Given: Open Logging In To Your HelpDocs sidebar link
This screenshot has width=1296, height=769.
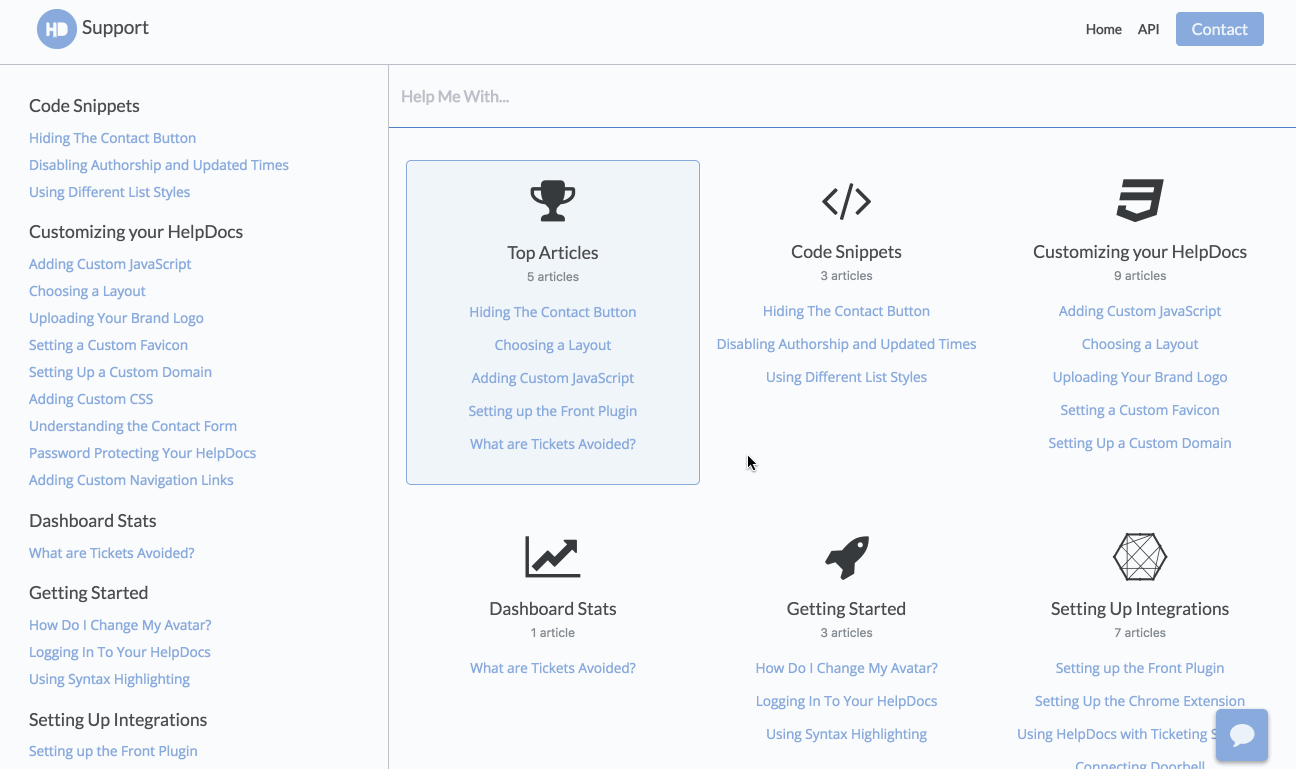Looking at the screenshot, I should click(x=120, y=652).
